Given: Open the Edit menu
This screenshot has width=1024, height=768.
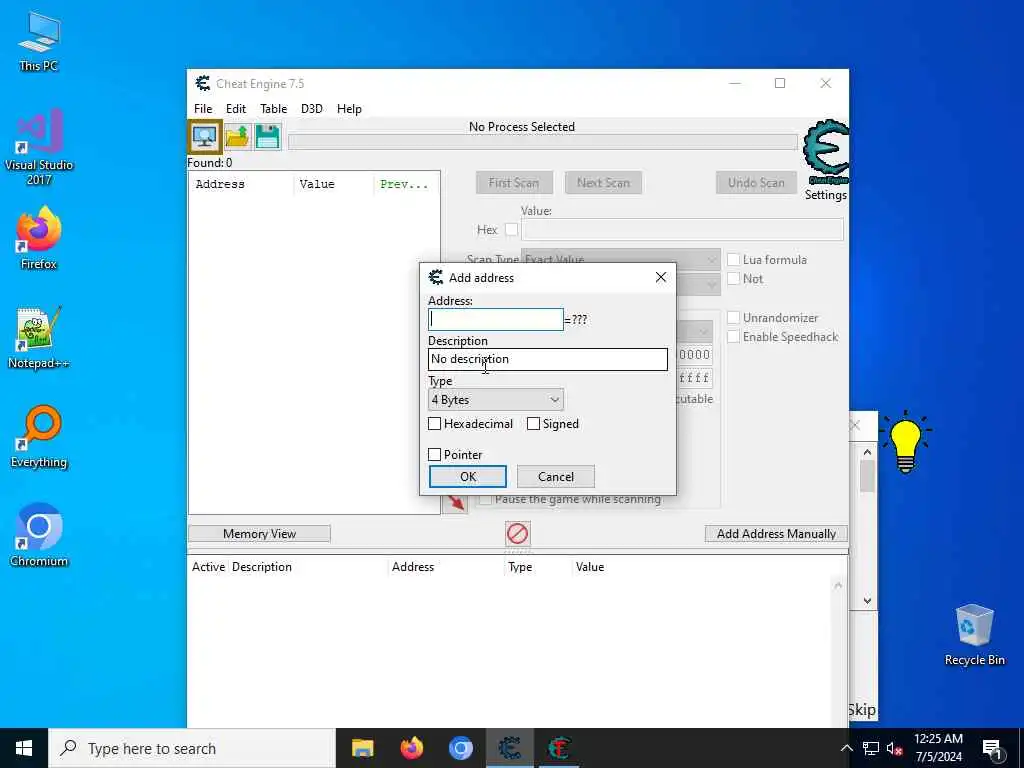Looking at the screenshot, I should pyautogui.click(x=236, y=109).
